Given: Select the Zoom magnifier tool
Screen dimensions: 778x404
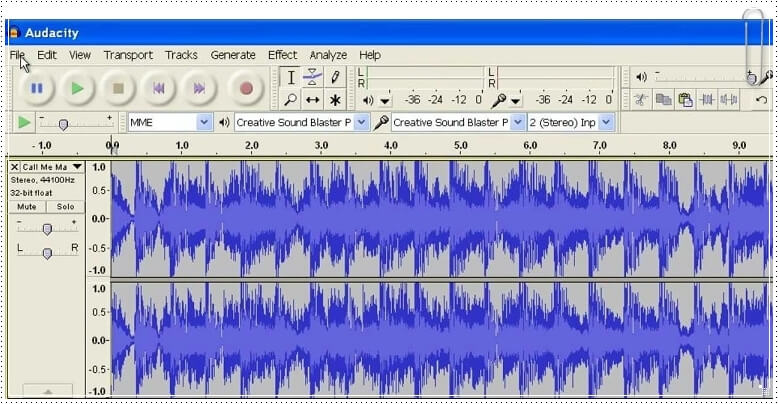Looking at the screenshot, I should pos(291,100).
